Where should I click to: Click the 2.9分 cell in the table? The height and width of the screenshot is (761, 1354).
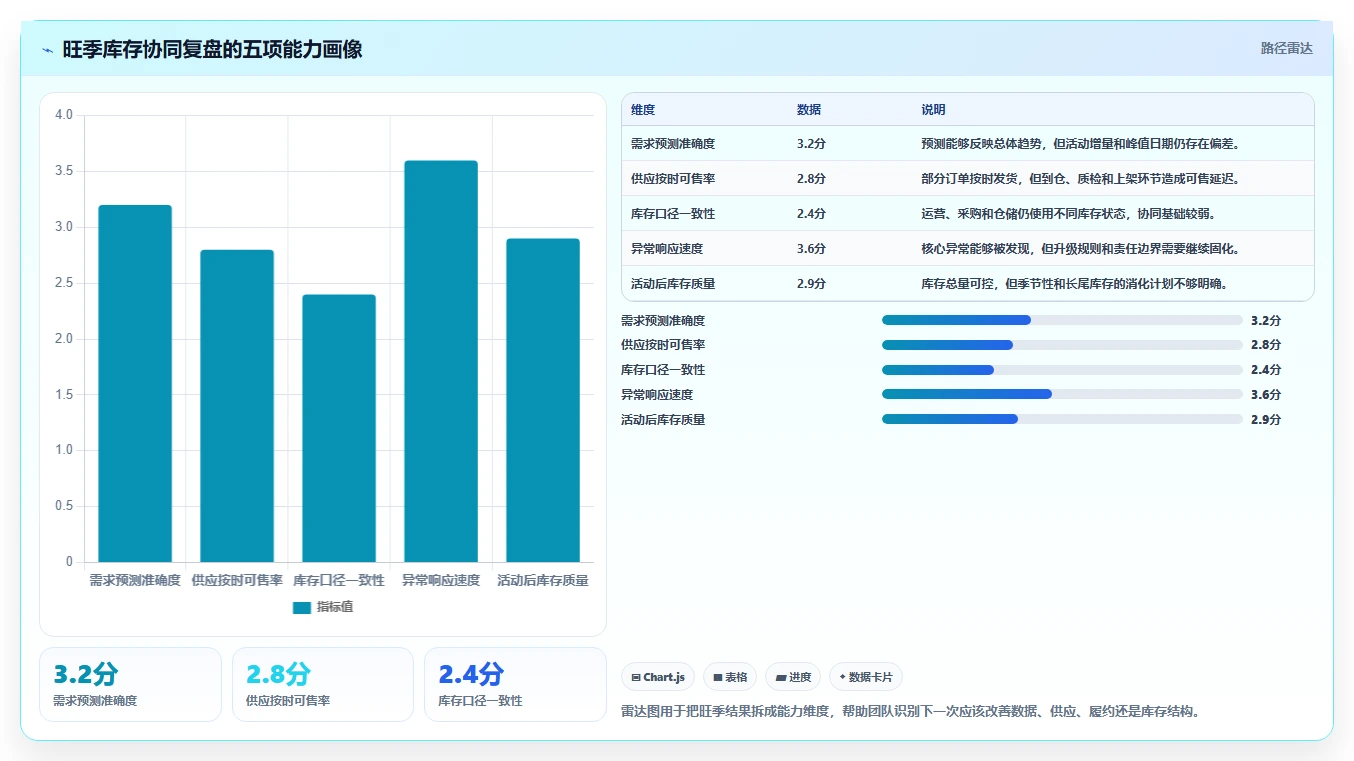click(x=812, y=284)
